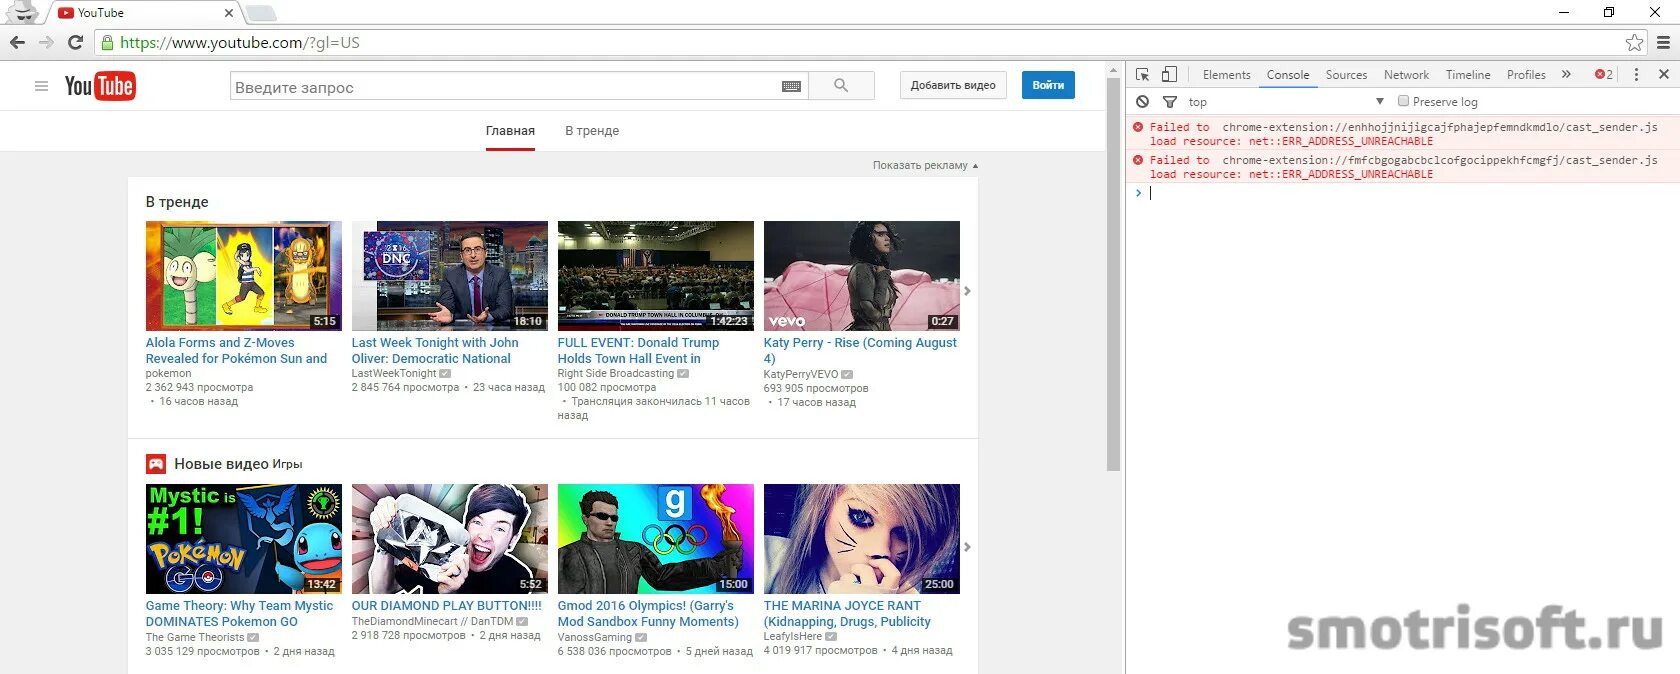
Task: Reload the page with refresh icon
Action: click(x=75, y=42)
